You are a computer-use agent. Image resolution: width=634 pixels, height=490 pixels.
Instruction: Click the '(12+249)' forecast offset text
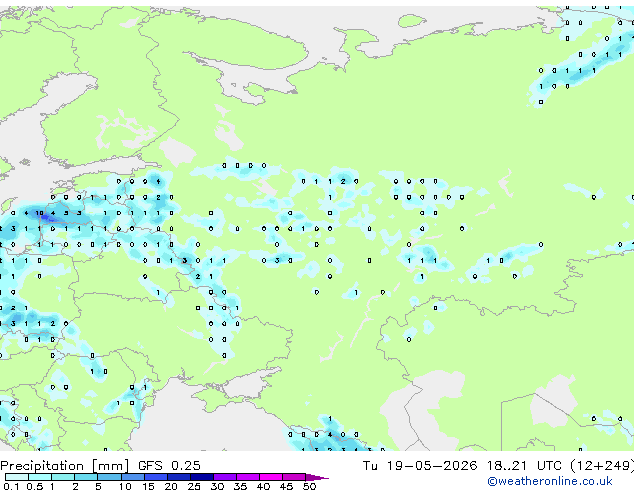602,466
